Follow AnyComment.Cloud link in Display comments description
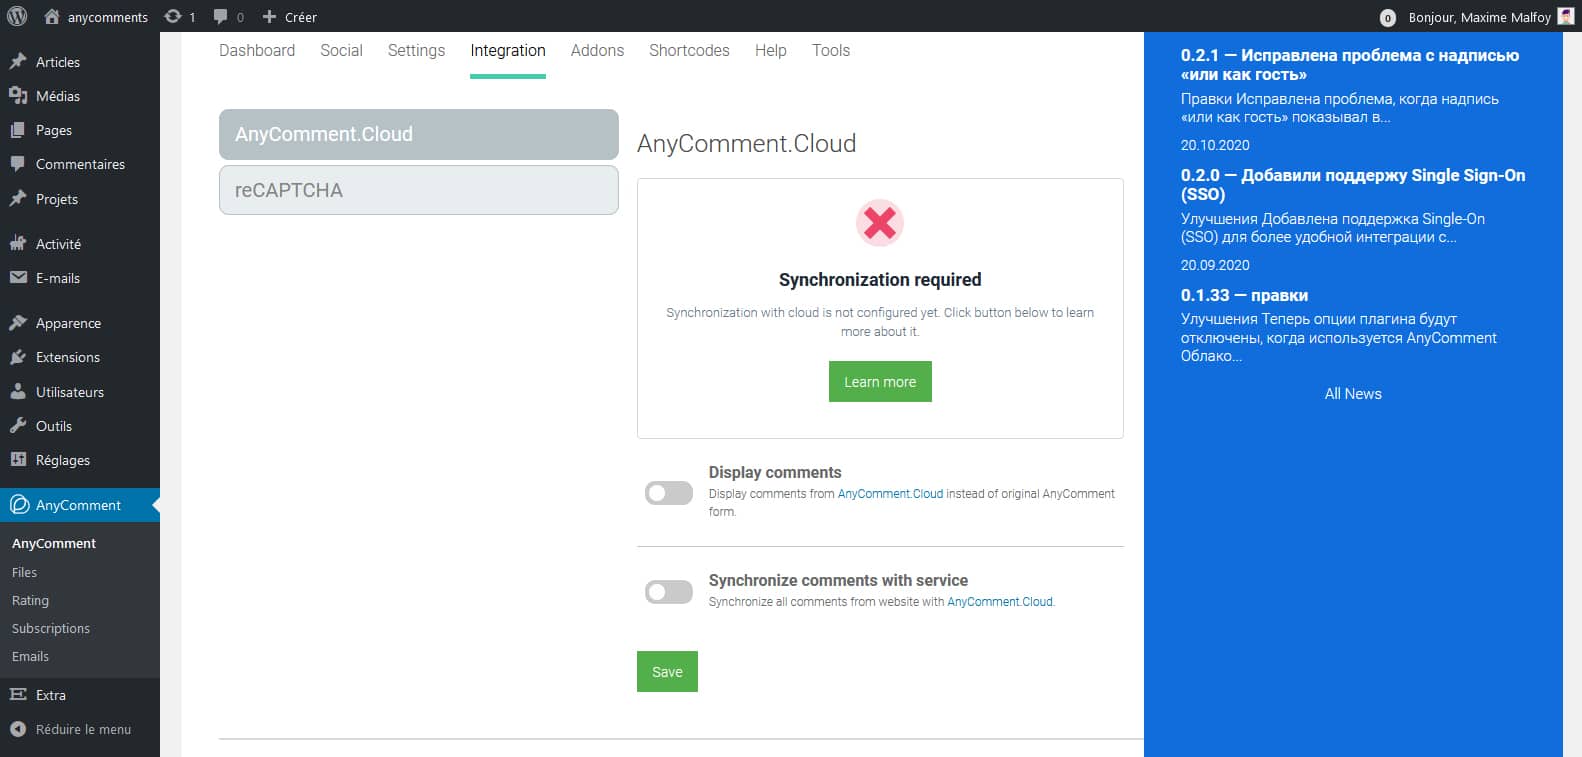The image size is (1582, 757). click(890, 494)
